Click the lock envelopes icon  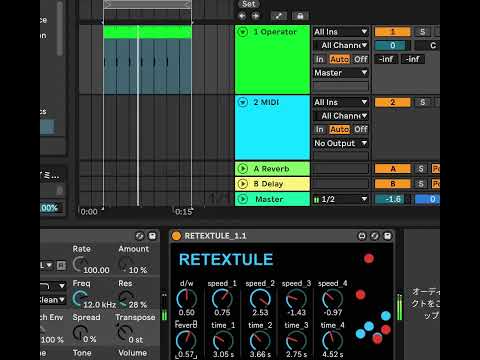(x=300, y=16)
